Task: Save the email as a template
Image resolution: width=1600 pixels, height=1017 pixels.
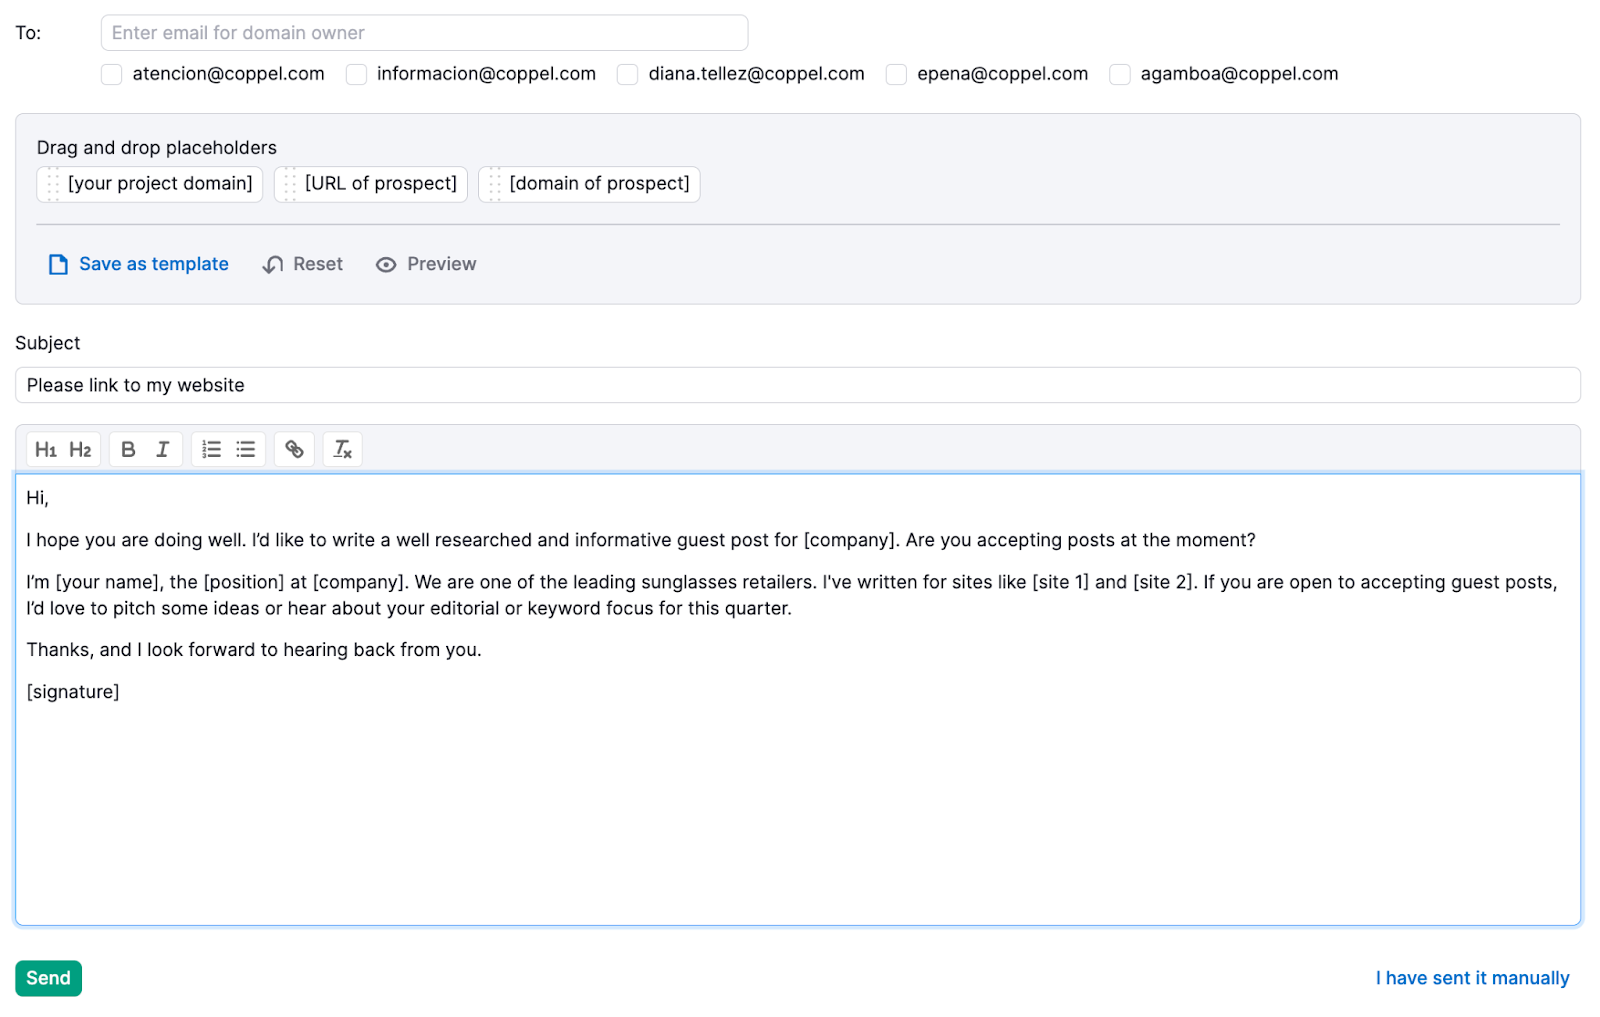Action: tap(138, 264)
